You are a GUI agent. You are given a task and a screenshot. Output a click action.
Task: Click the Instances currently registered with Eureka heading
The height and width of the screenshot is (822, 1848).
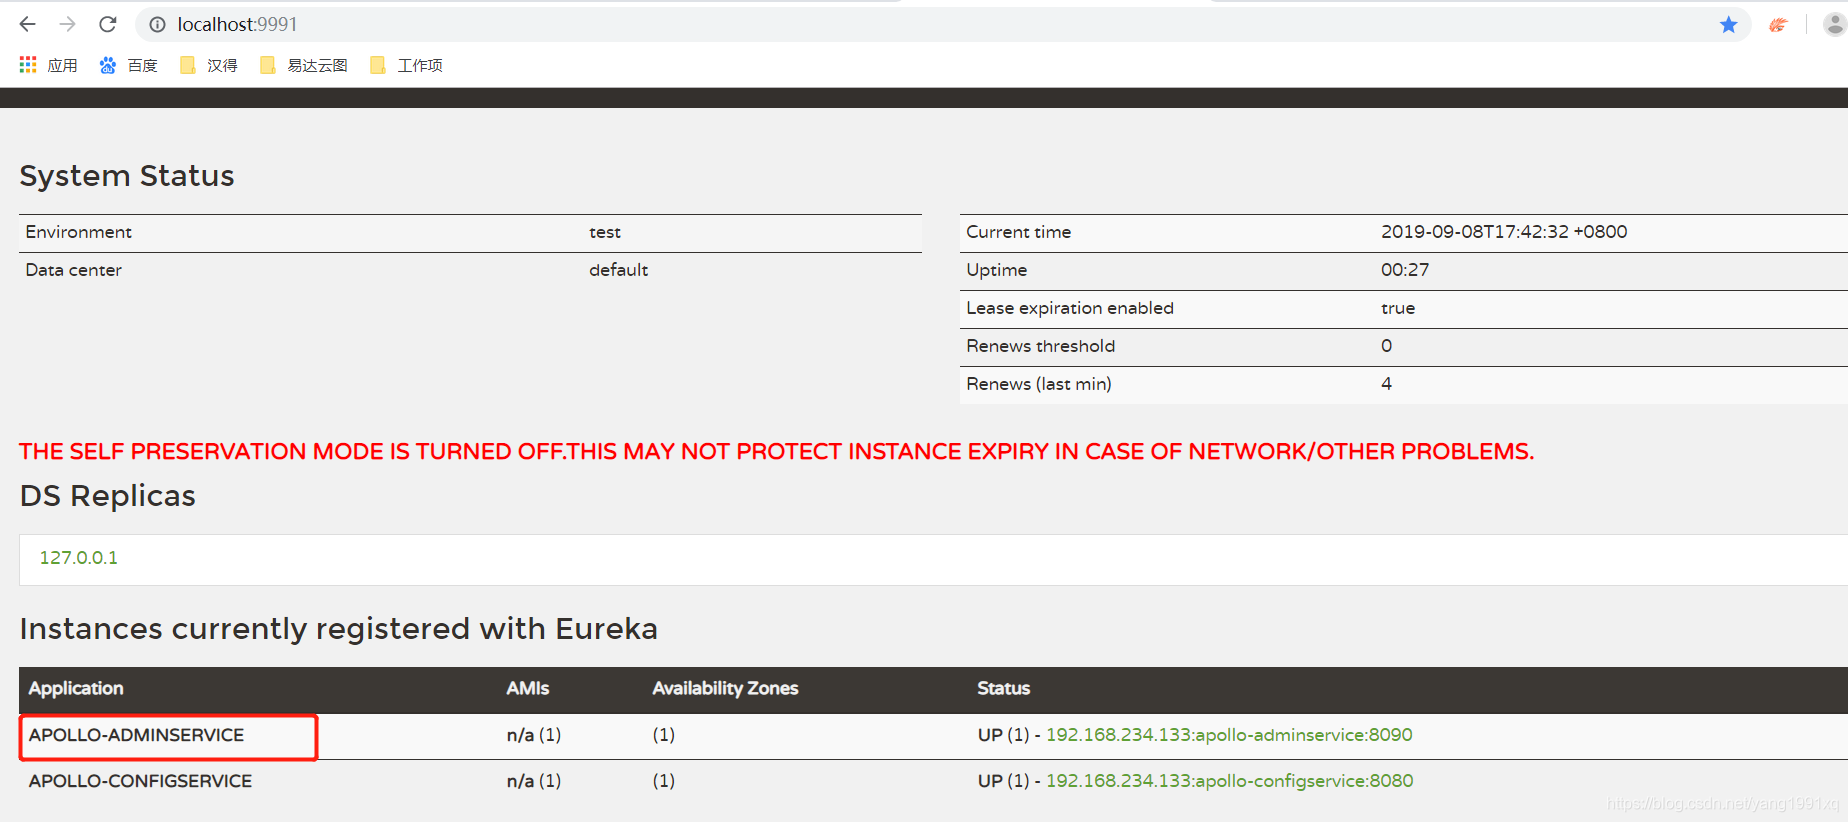[x=339, y=629]
